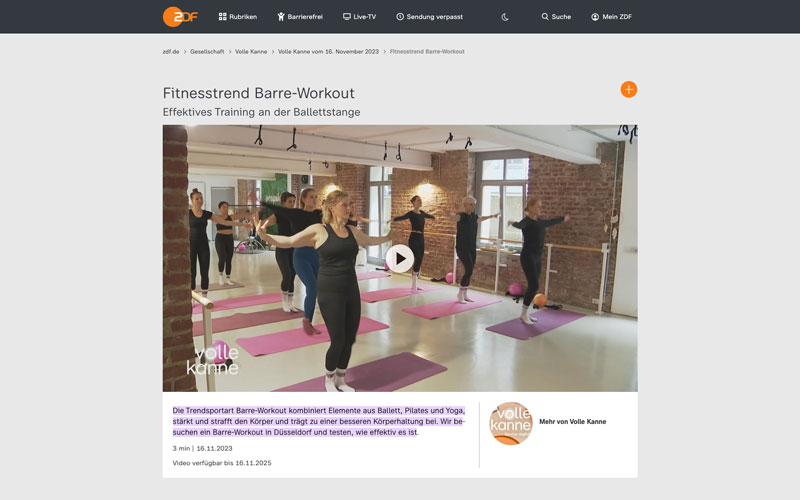Viewport: 800px width, 500px height.
Task: Open the Suche search
Action: click(556, 17)
